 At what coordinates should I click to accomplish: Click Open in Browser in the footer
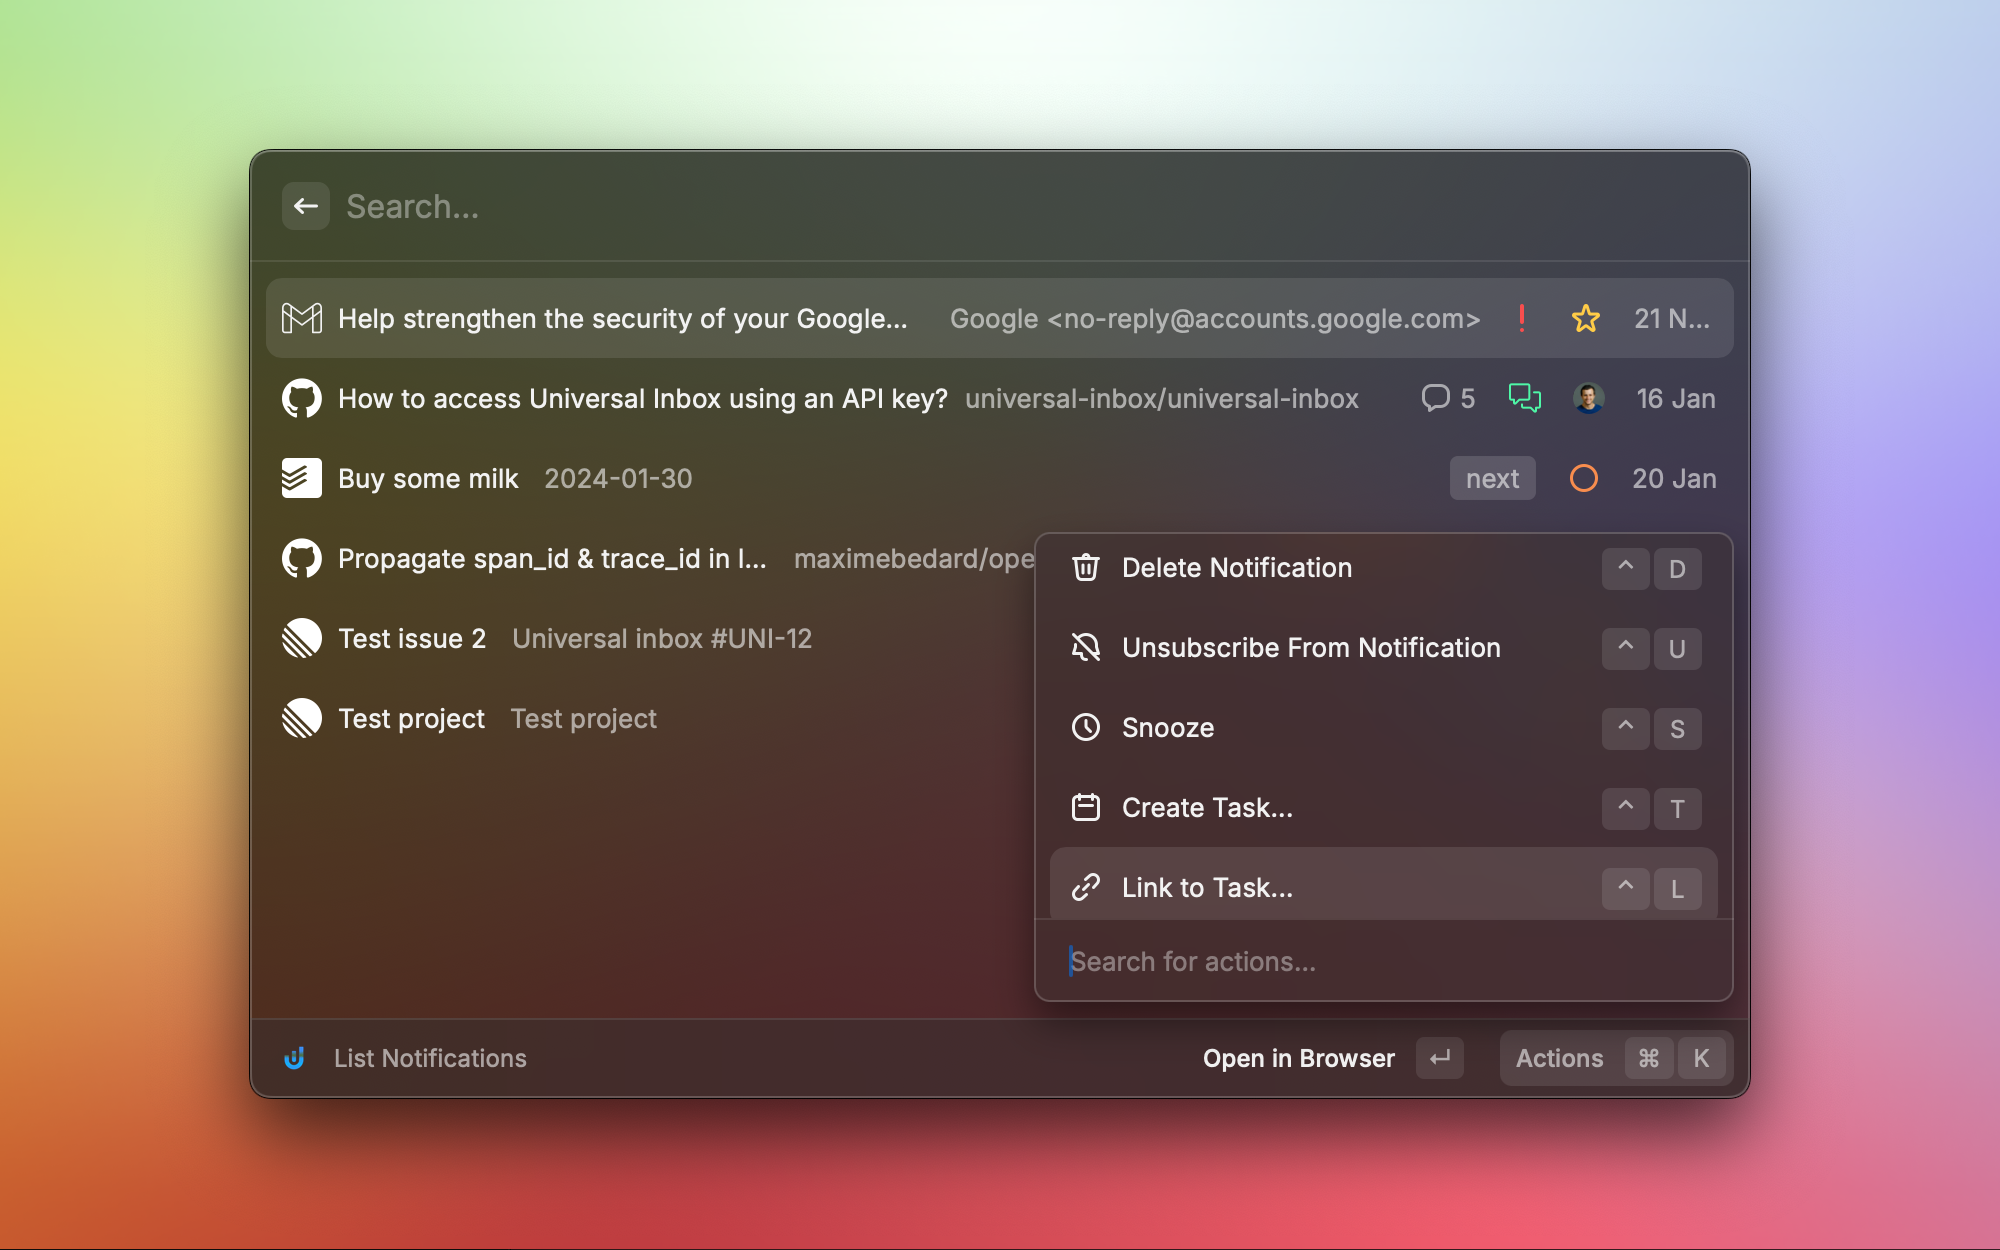pos(1298,1058)
